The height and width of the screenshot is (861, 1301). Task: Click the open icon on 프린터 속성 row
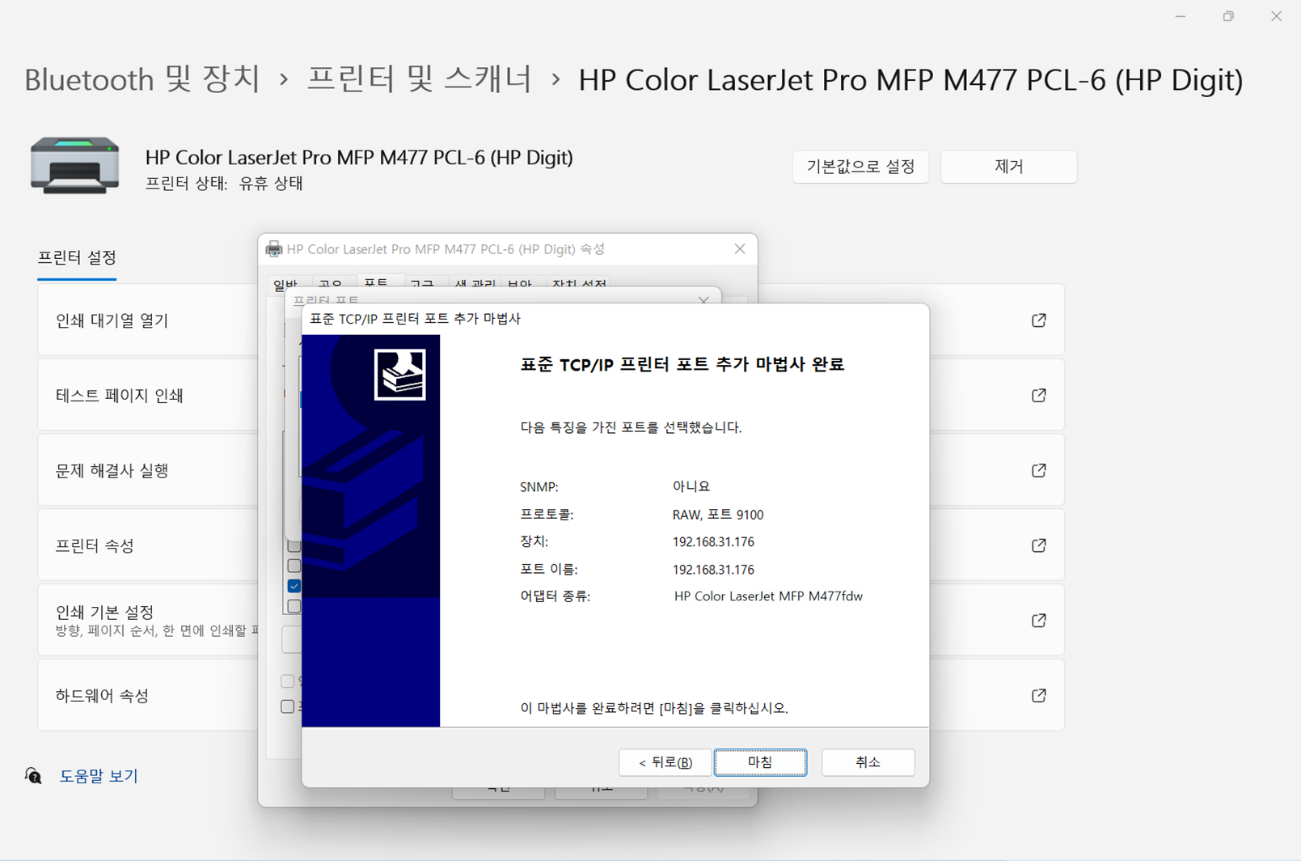(1039, 545)
